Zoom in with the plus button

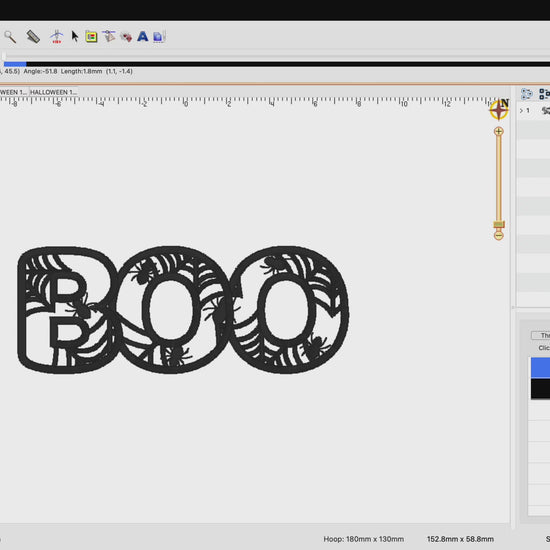[498, 132]
